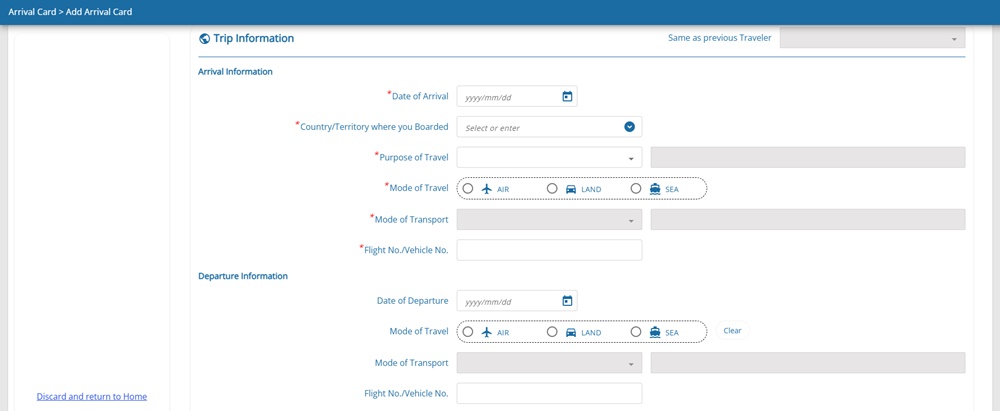Click the Date of Departure label

pos(413,301)
